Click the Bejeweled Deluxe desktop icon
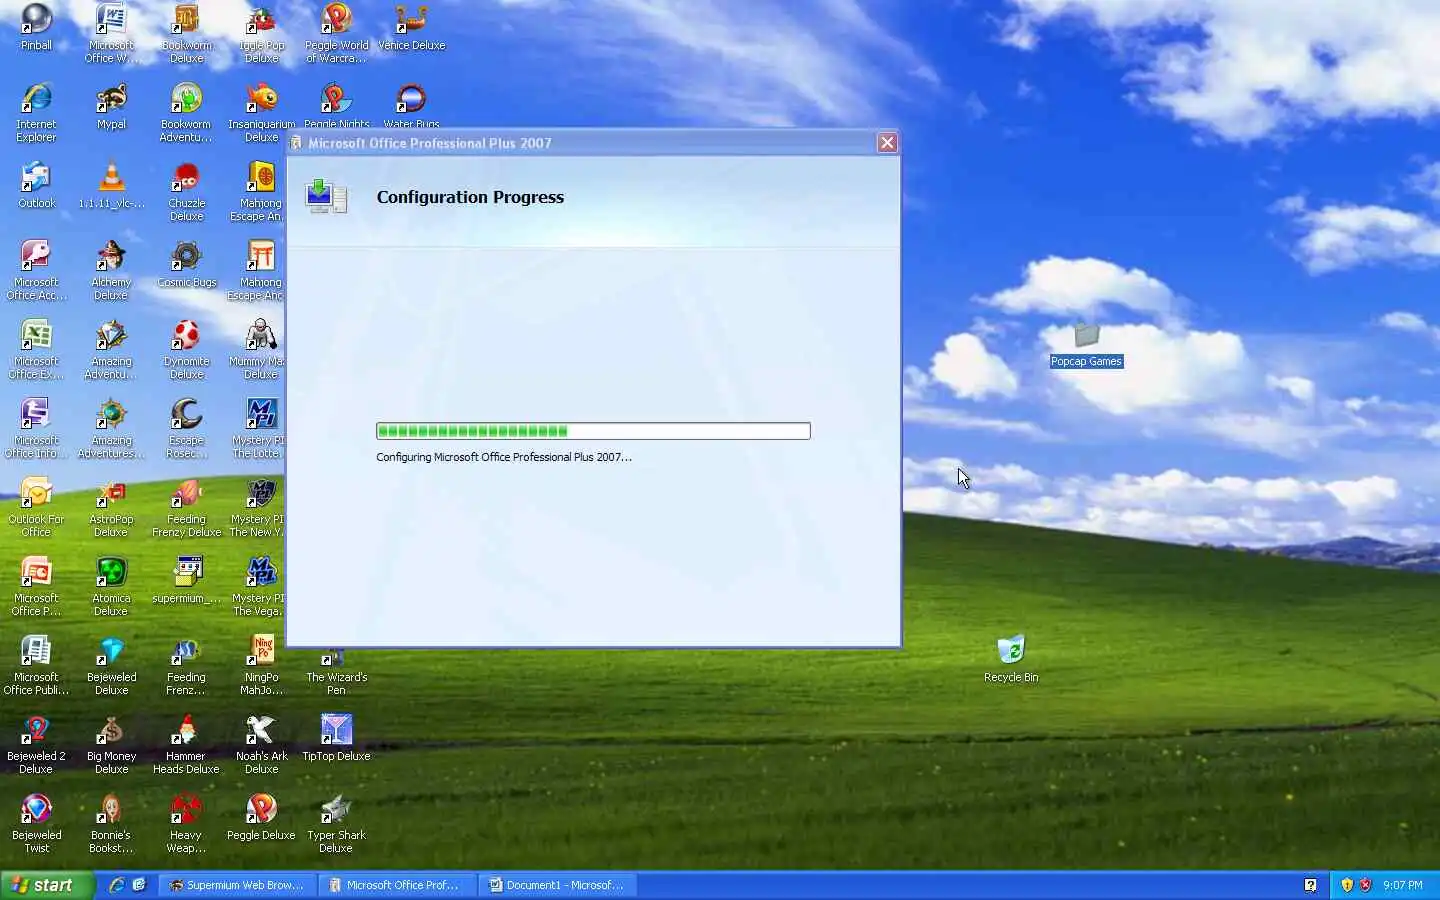Image resolution: width=1440 pixels, height=900 pixels. (x=111, y=666)
